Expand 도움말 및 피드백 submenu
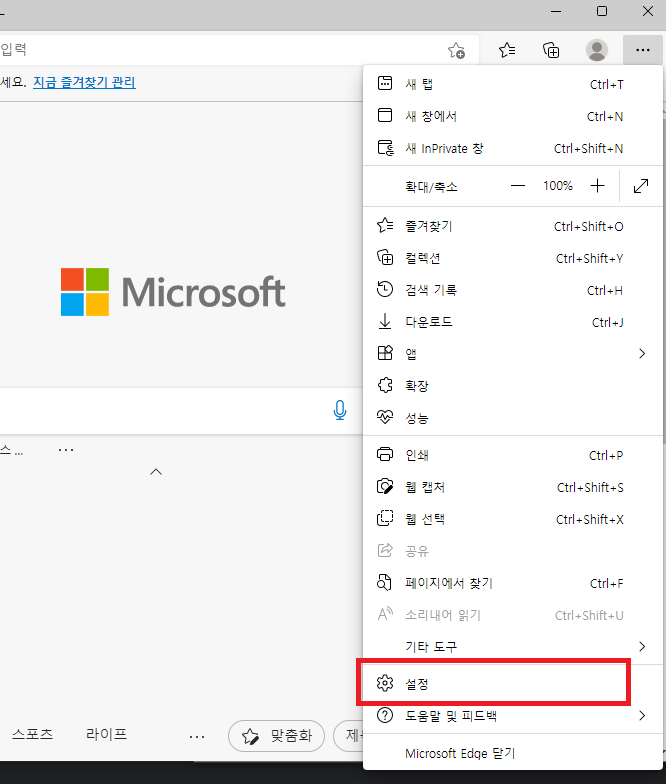 click(512, 716)
